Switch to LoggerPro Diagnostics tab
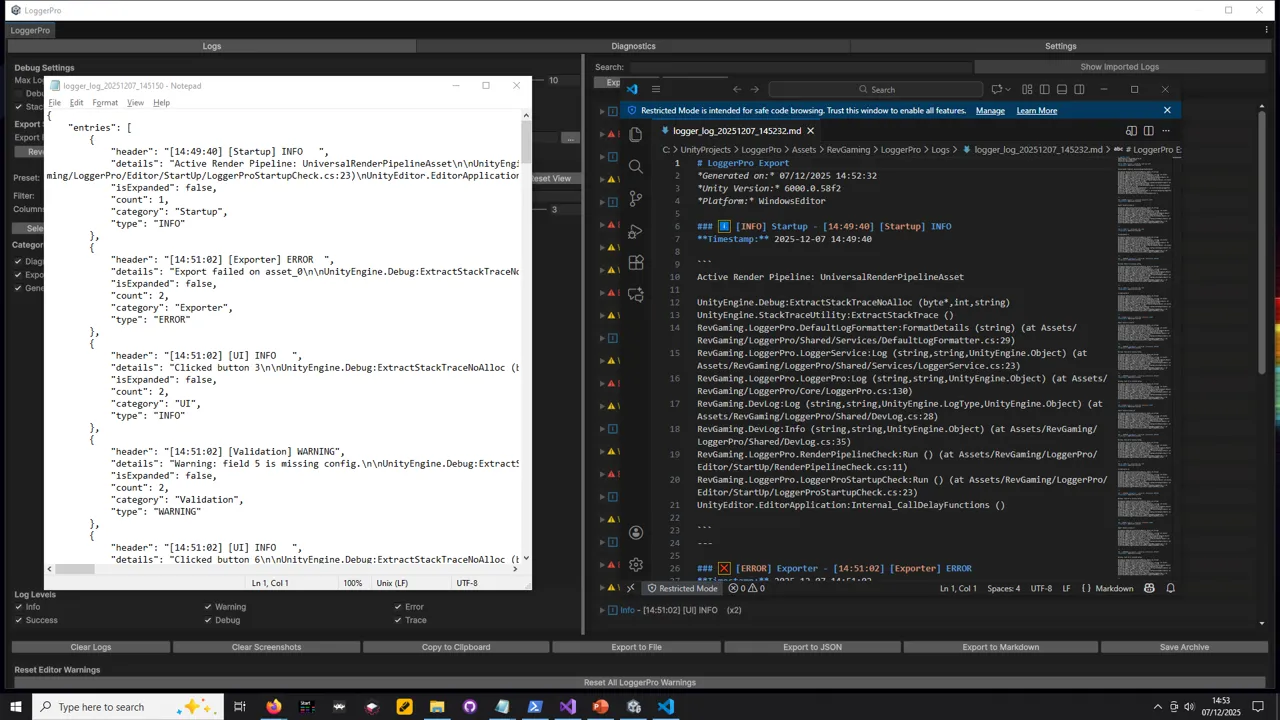 click(633, 46)
